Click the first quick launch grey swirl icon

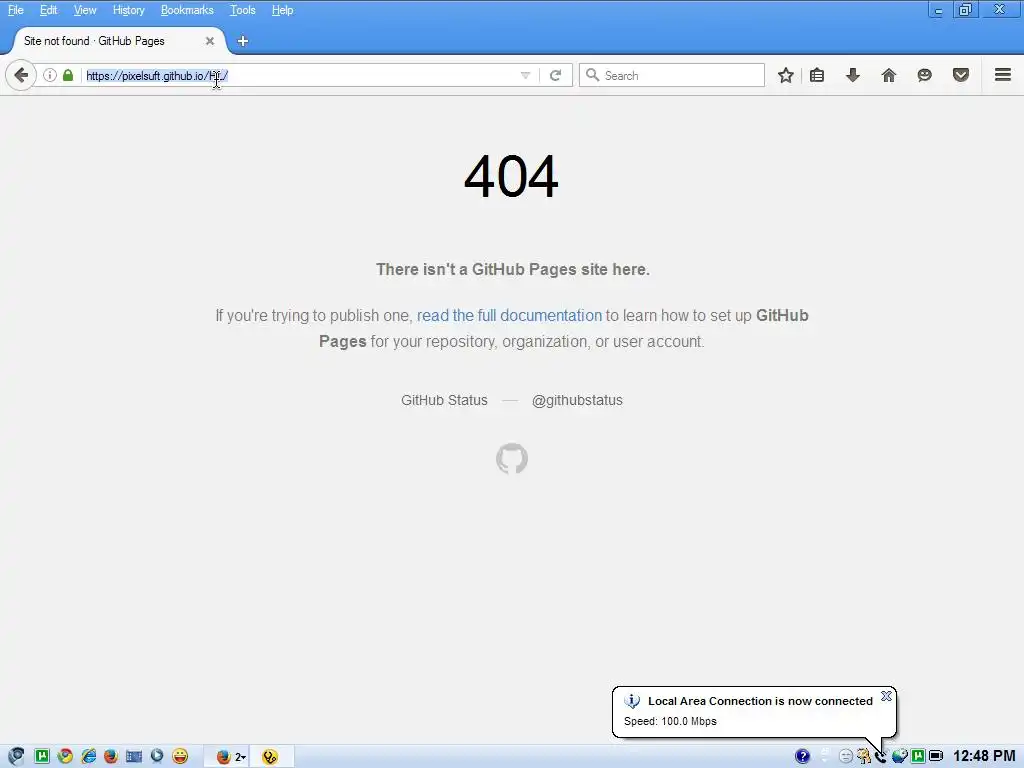pyautogui.click(x=16, y=756)
